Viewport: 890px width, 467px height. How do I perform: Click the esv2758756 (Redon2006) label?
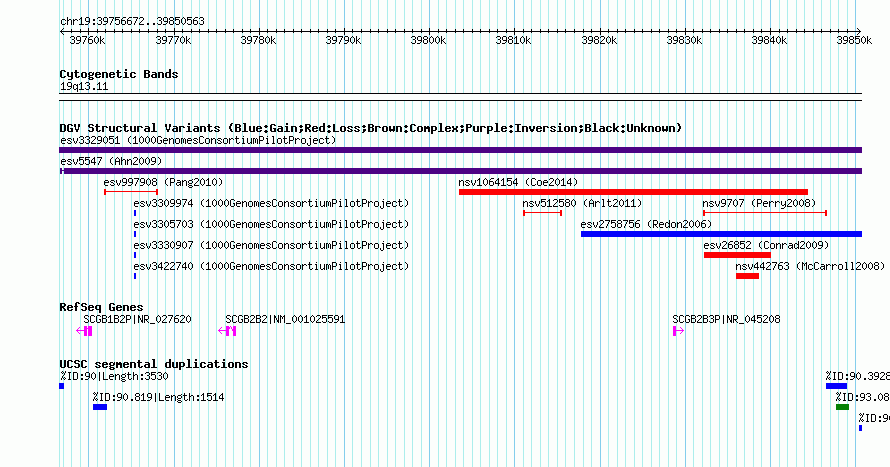coord(646,224)
